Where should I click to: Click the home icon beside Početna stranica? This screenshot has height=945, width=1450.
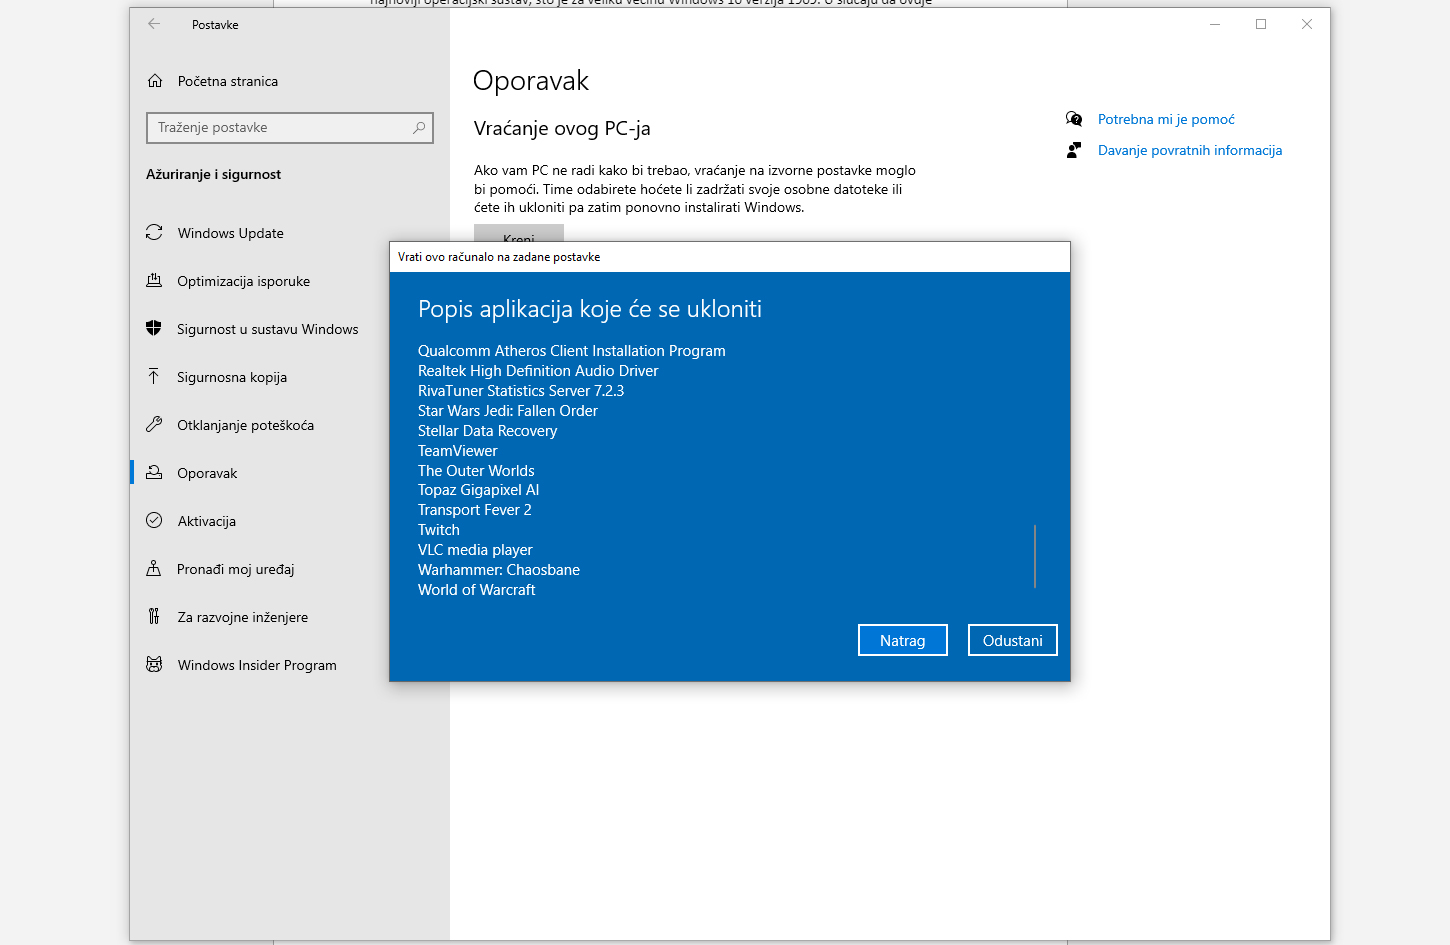click(x=155, y=81)
